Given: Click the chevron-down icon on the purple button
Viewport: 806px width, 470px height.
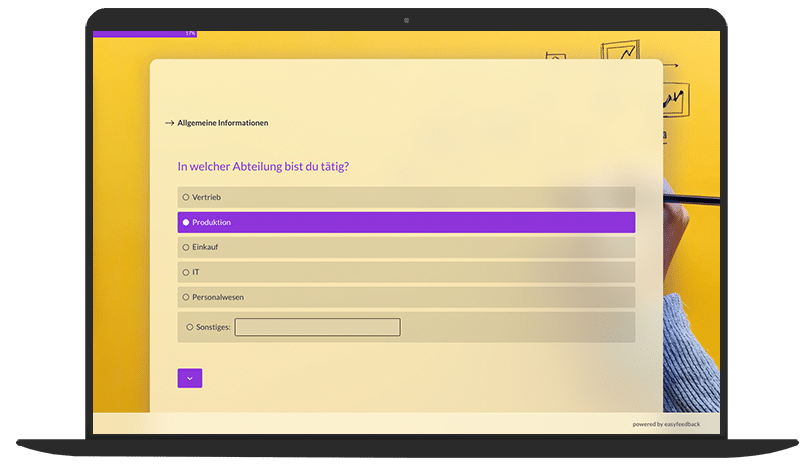Looking at the screenshot, I should [x=190, y=378].
